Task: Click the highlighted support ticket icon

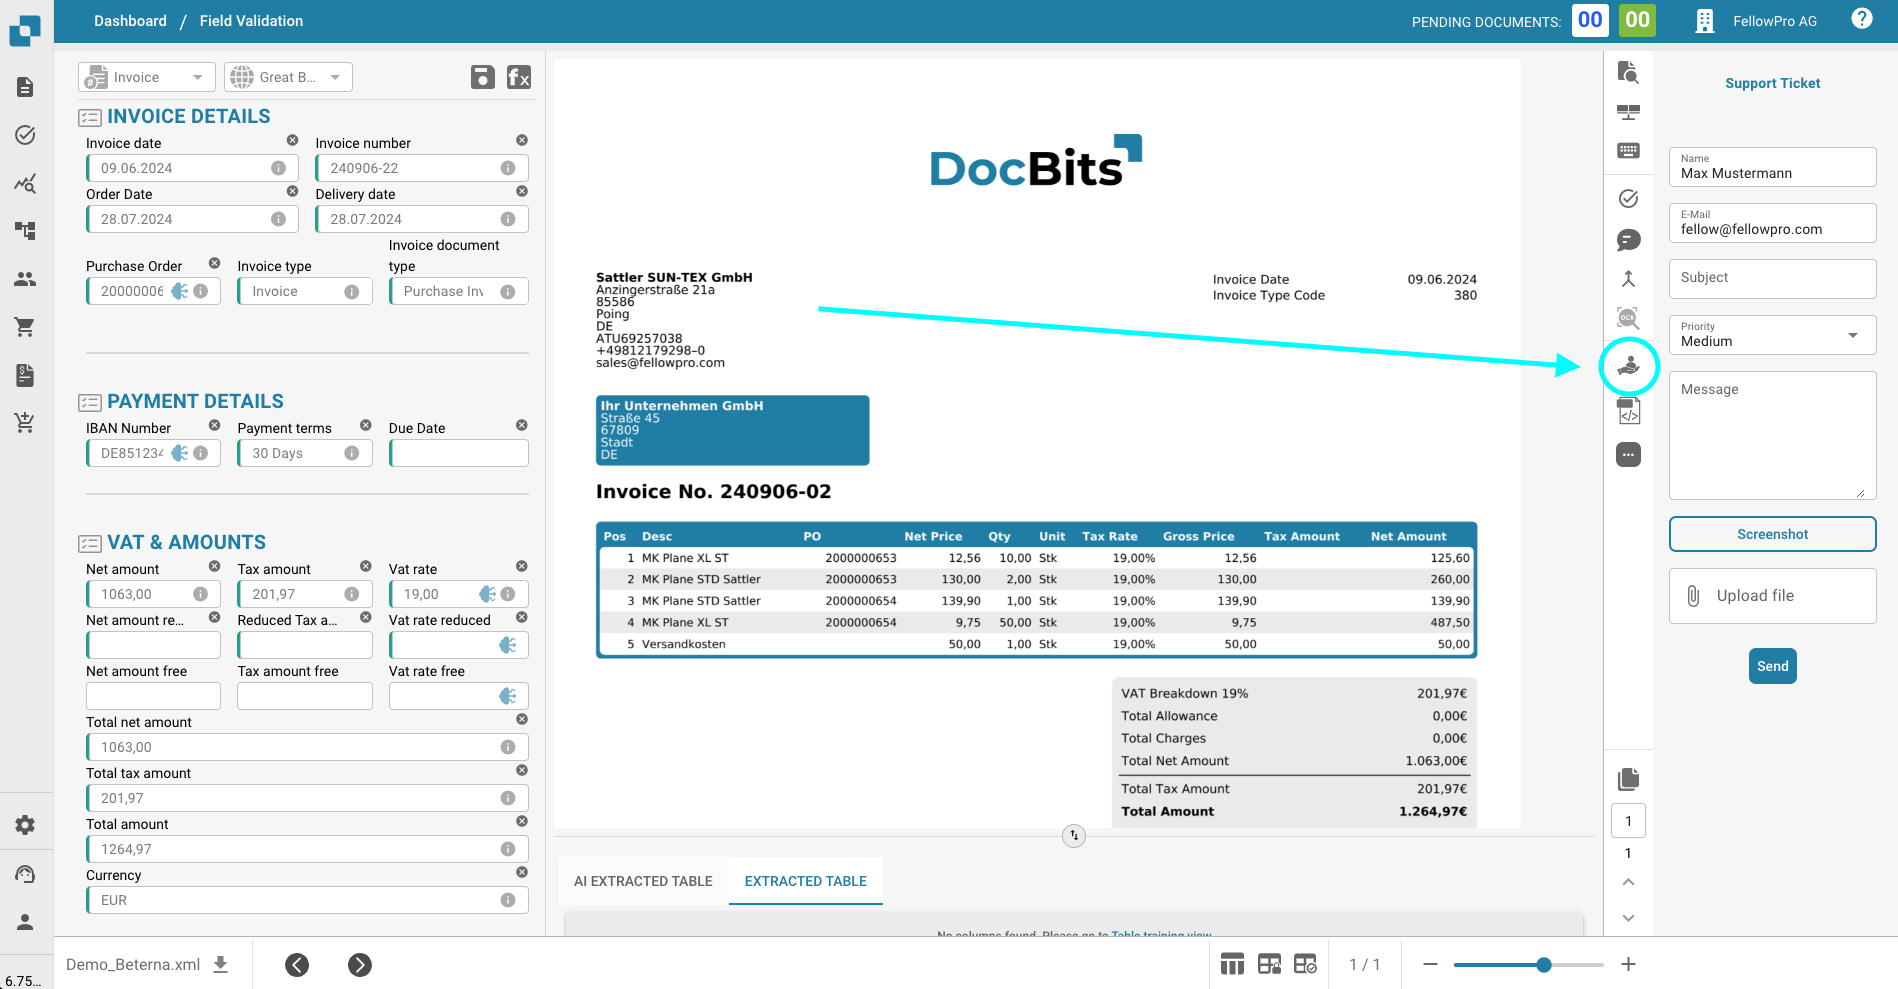Action: pyautogui.click(x=1628, y=367)
